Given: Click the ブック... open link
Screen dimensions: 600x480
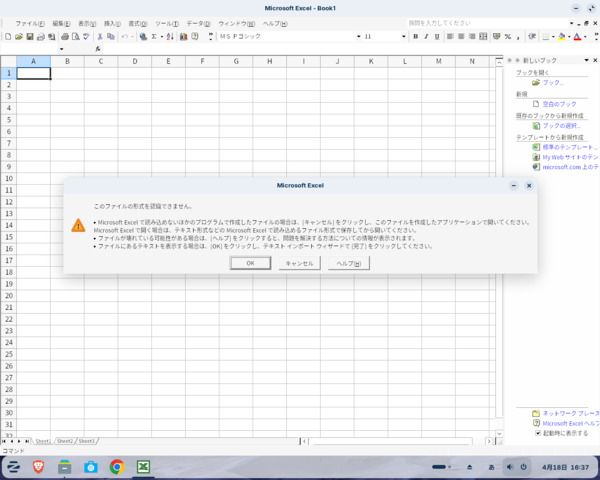Looking at the screenshot, I should click(553, 82).
